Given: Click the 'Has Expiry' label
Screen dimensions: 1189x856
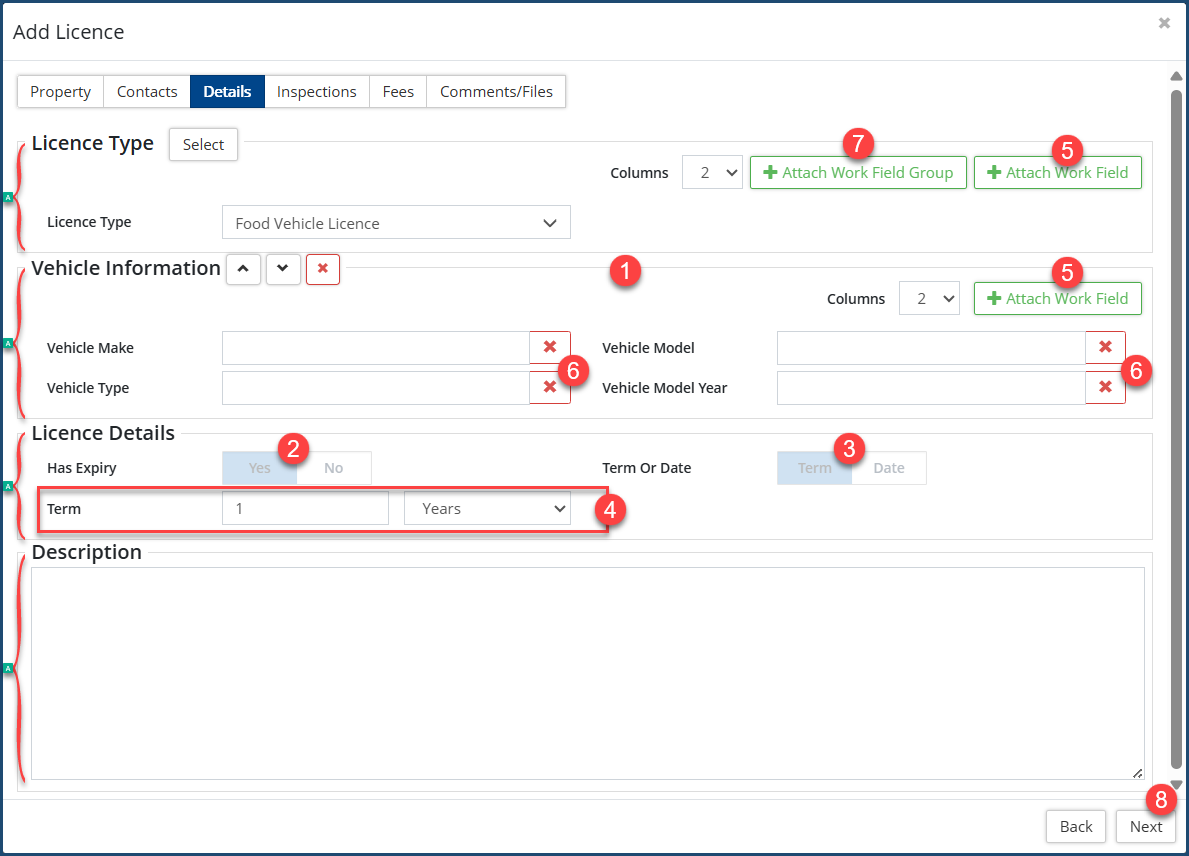Looking at the screenshot, I should coord(82,468).
